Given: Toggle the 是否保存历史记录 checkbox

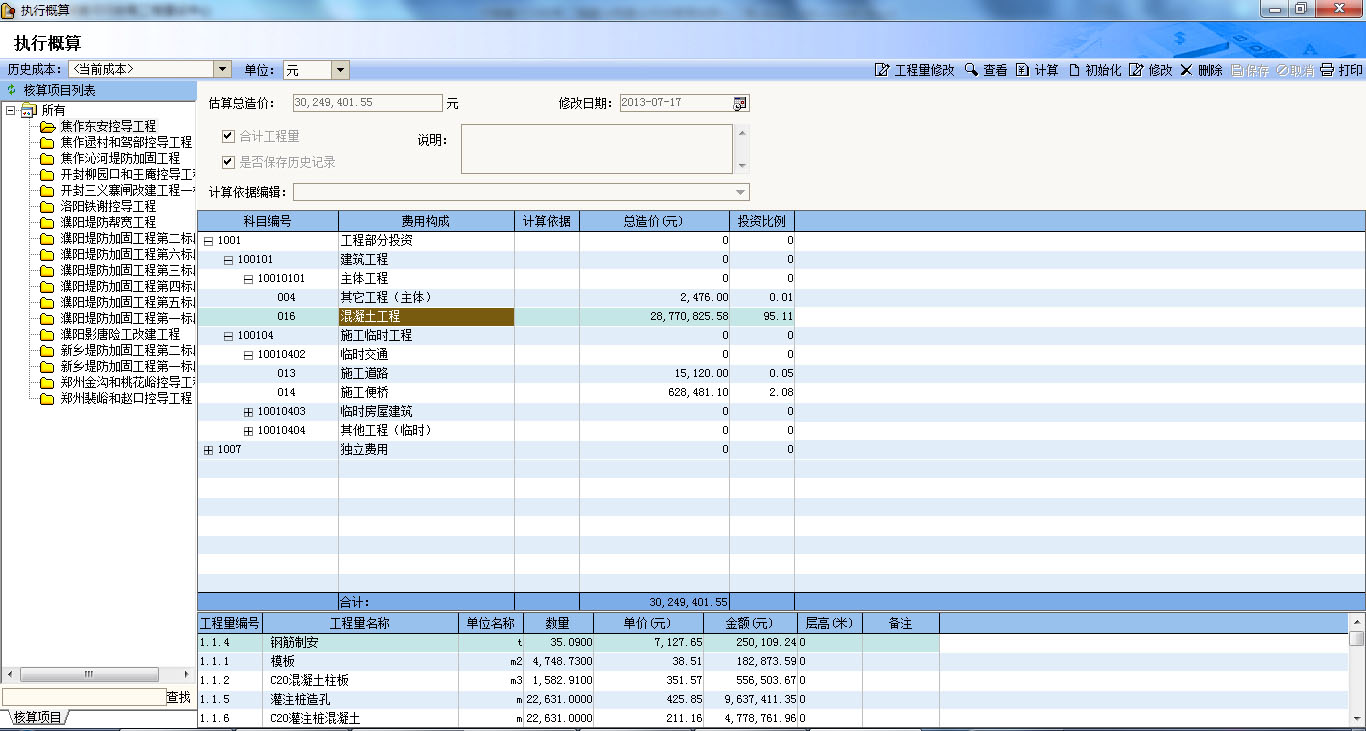Looking at the screenshot, I should pos(228,161).
